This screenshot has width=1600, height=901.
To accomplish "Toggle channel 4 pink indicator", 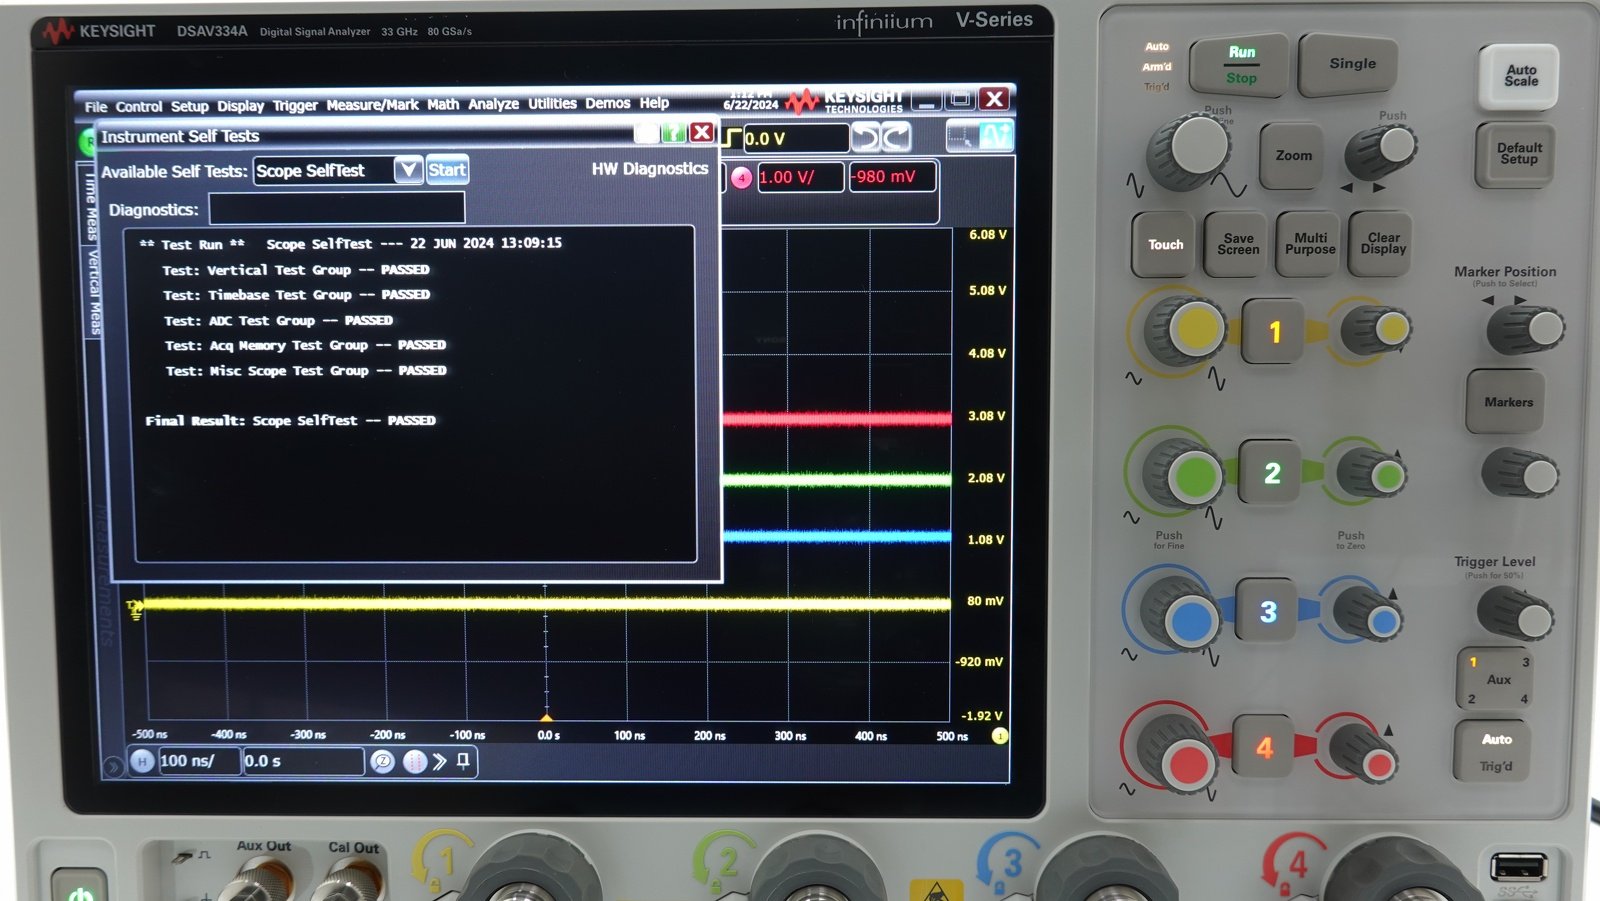I will [741, 178].
